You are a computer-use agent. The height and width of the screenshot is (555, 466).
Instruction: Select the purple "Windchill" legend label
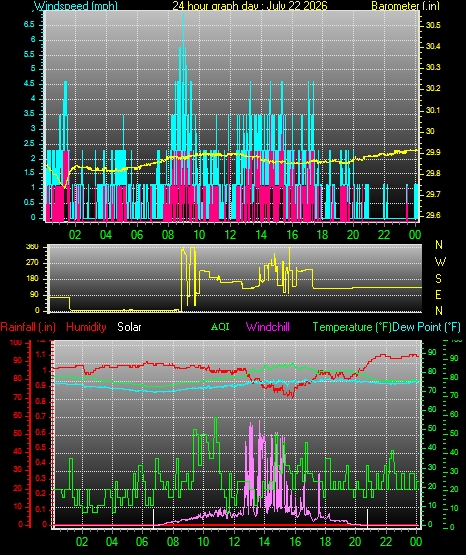[x=268, y=326]
